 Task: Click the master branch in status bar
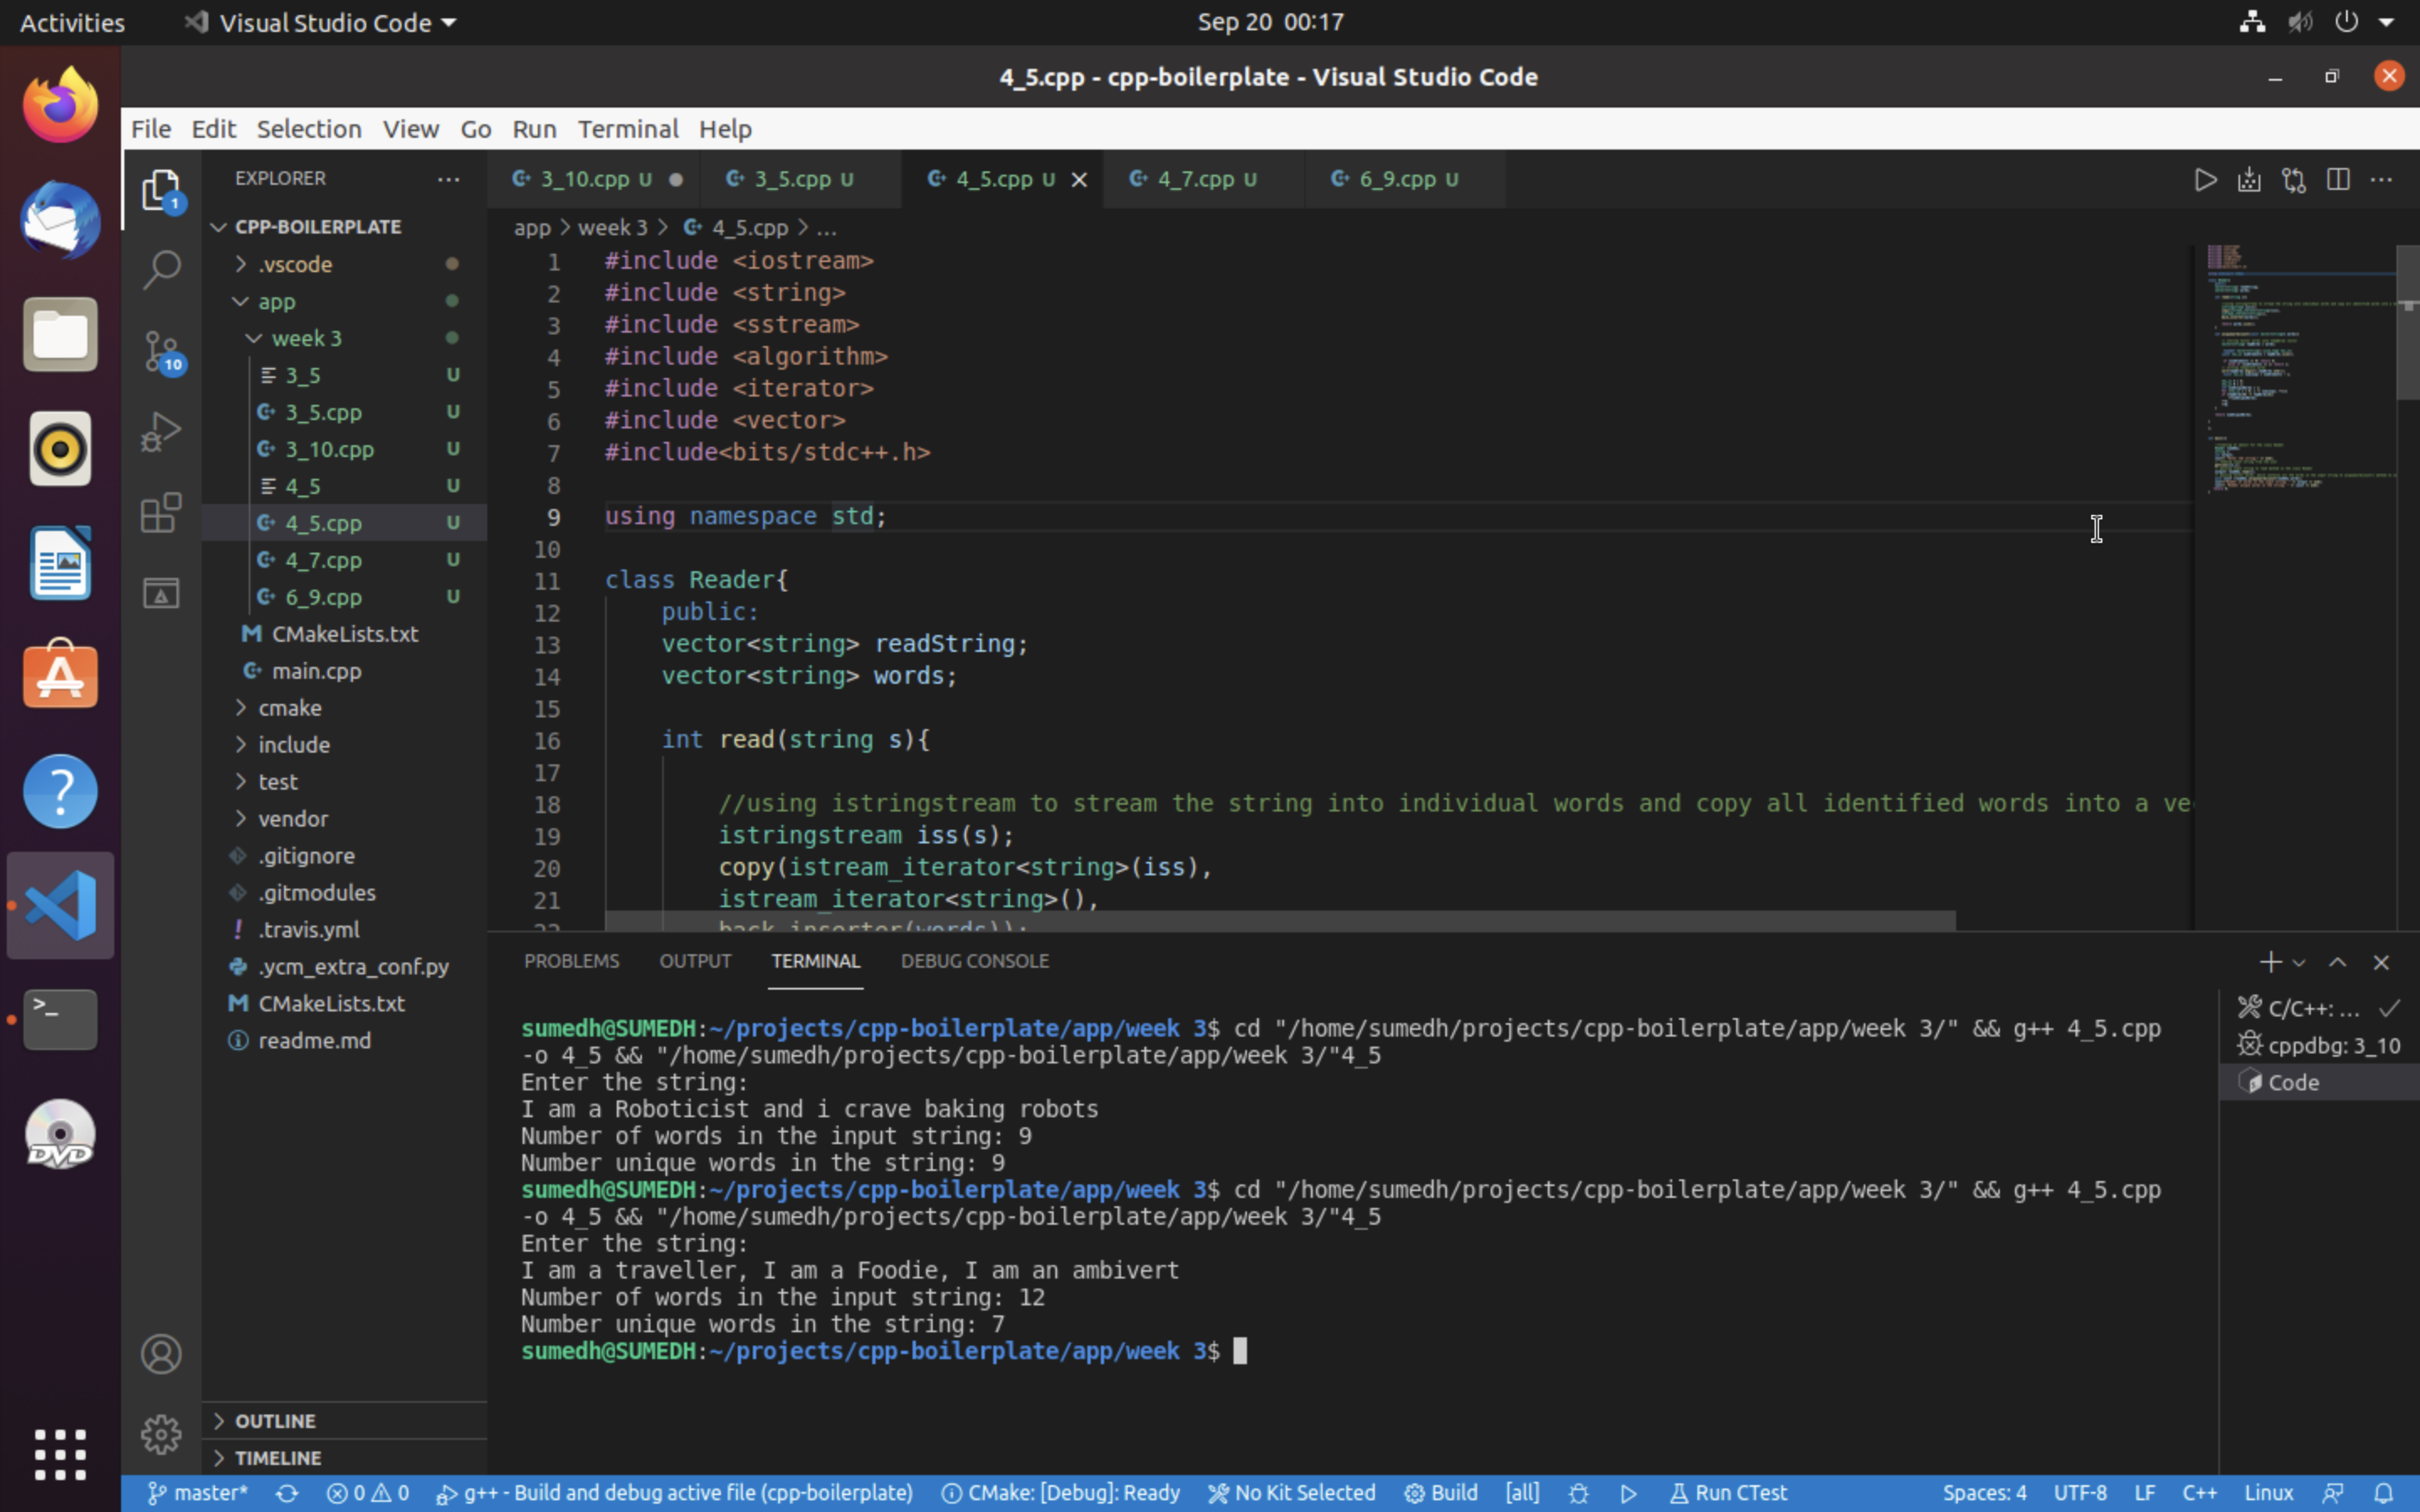click(198, 1493)
